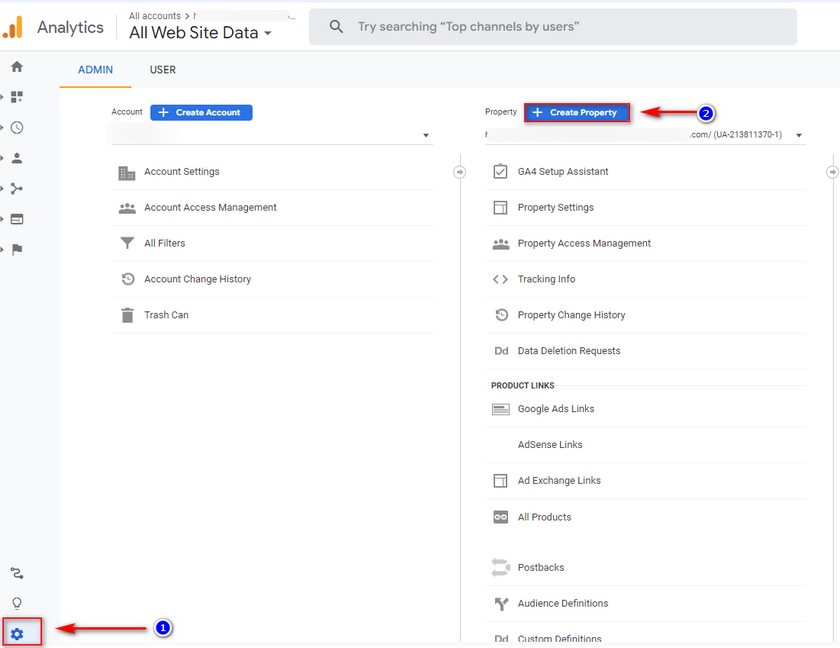
Task: Expand the Realtime sidebar section arrow
Action: point(2,127)
